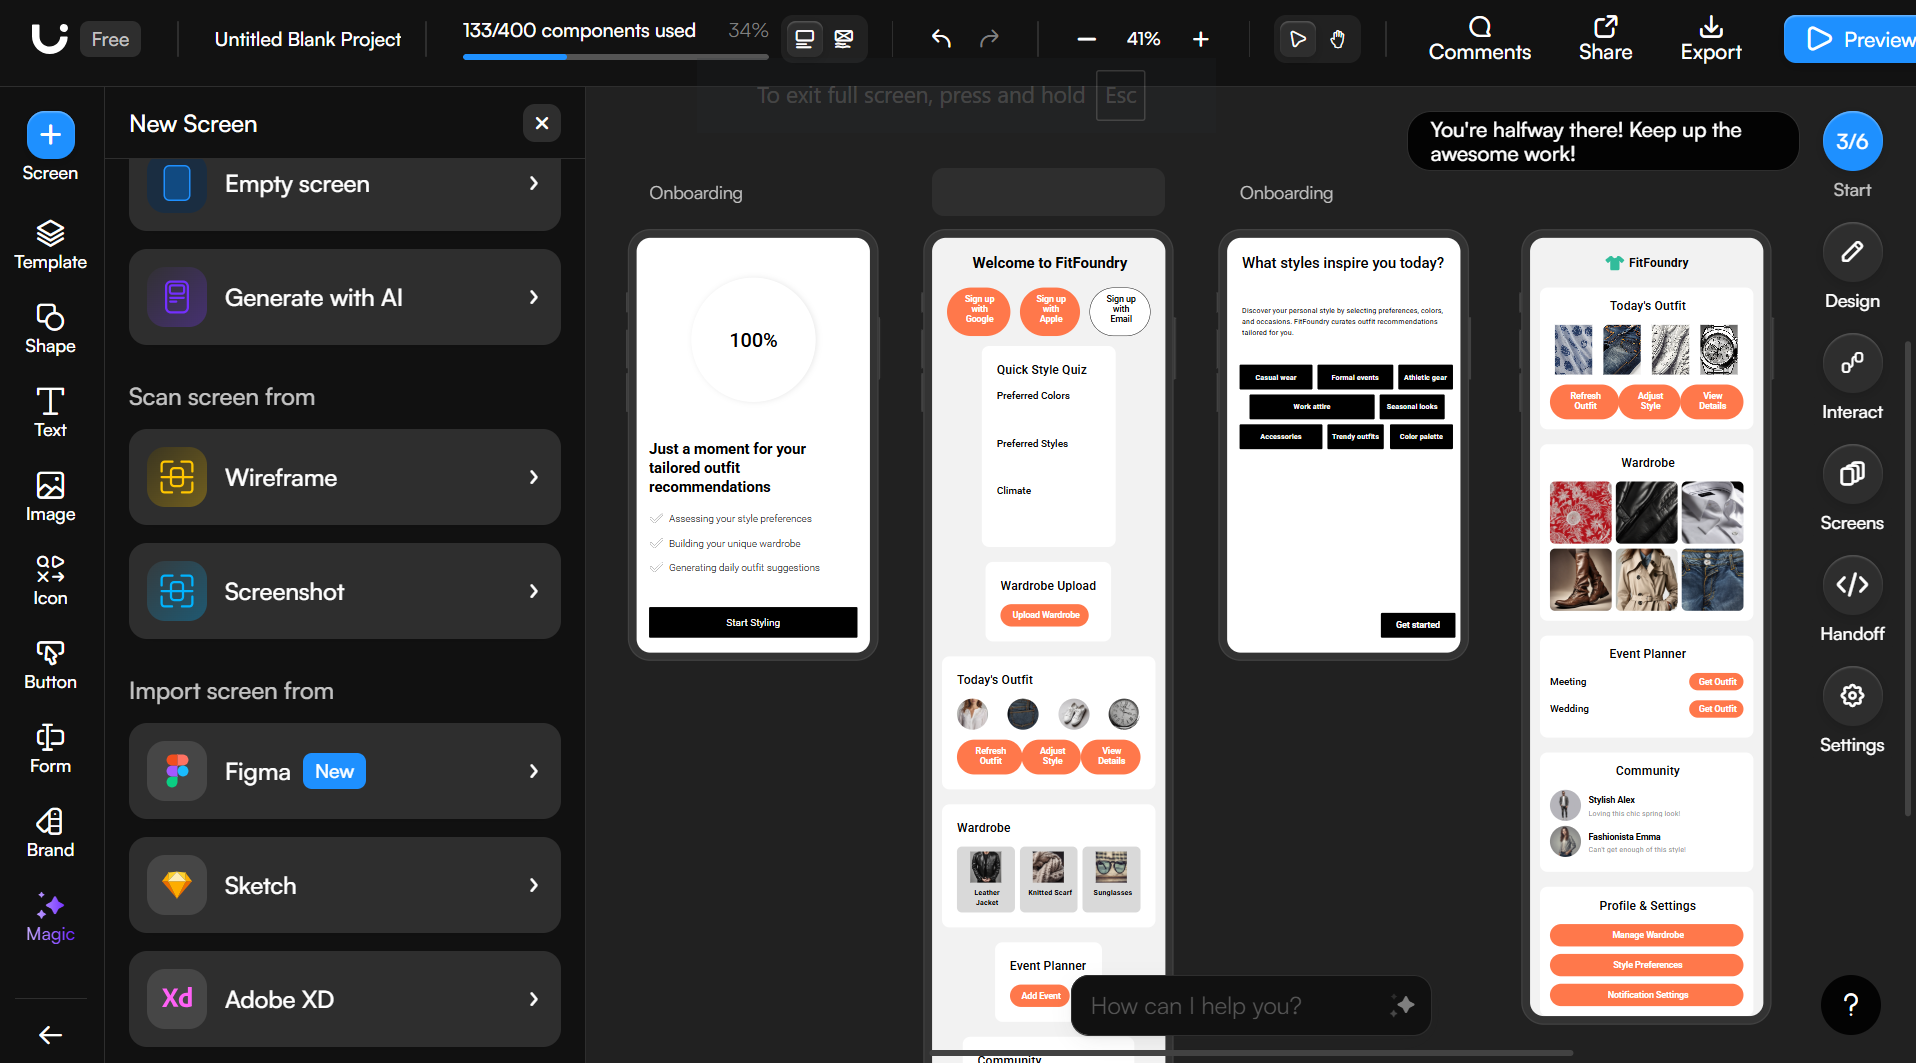The width and height of the screenshot is (1916, 1063).
Task: Click the Onboarding label above first screen
Action: [x=696, y=193]
